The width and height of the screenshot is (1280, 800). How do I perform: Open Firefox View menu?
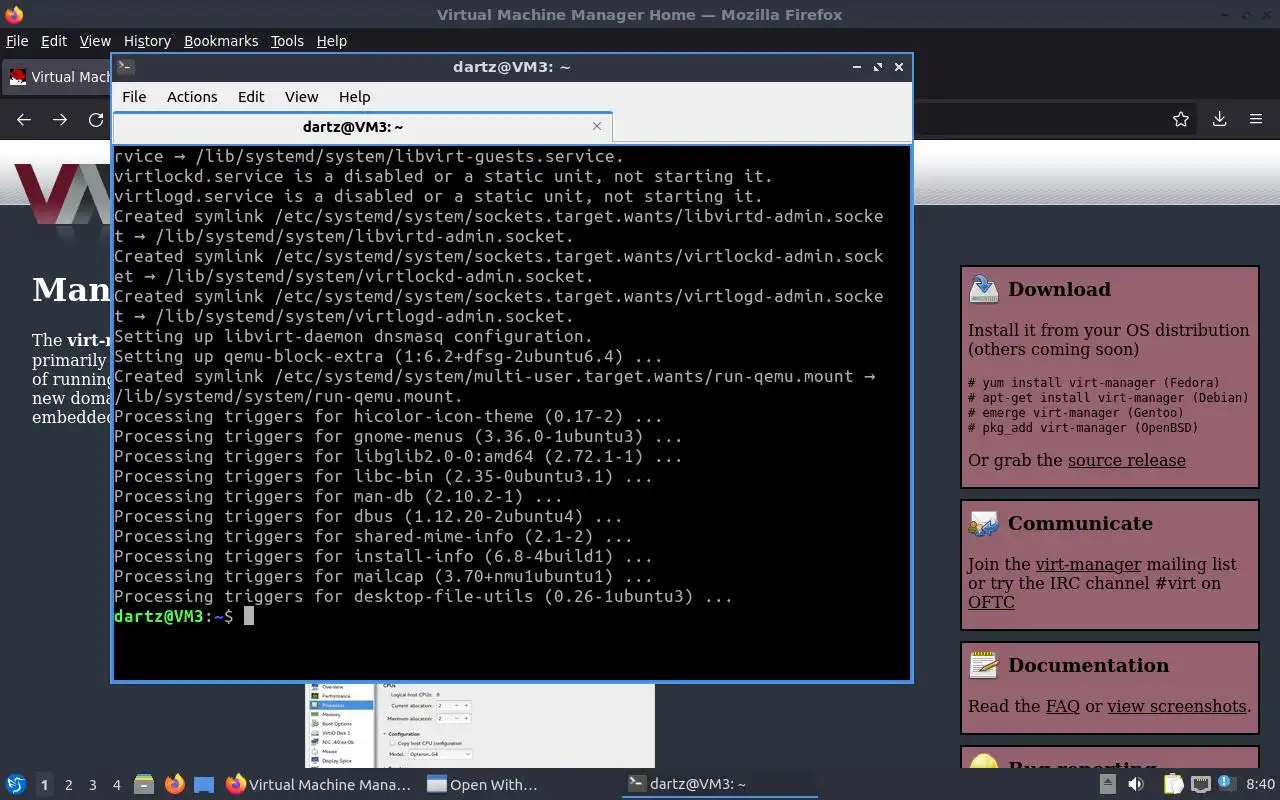coord(95,41)
